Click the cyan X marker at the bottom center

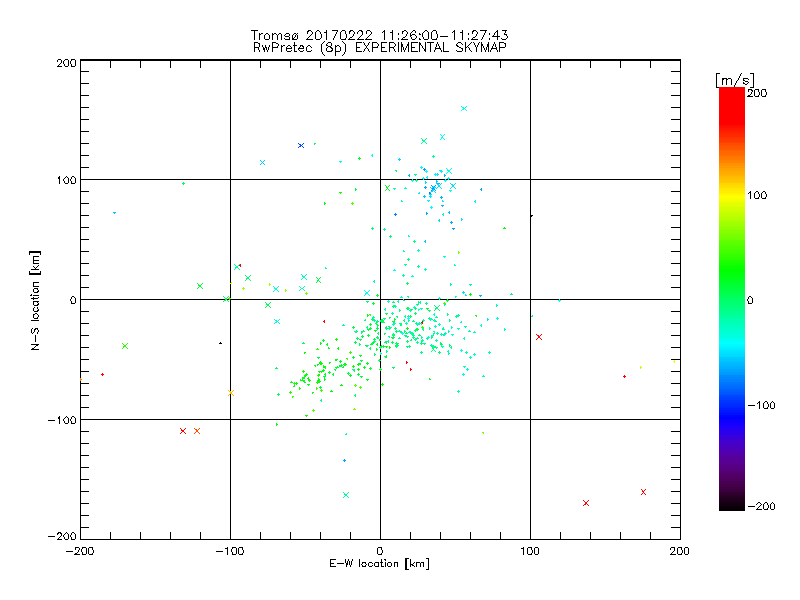coord(346,495)
